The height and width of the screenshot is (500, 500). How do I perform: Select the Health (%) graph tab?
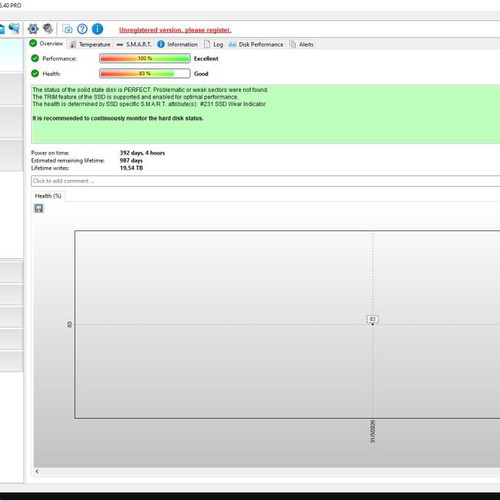[48, 196]
